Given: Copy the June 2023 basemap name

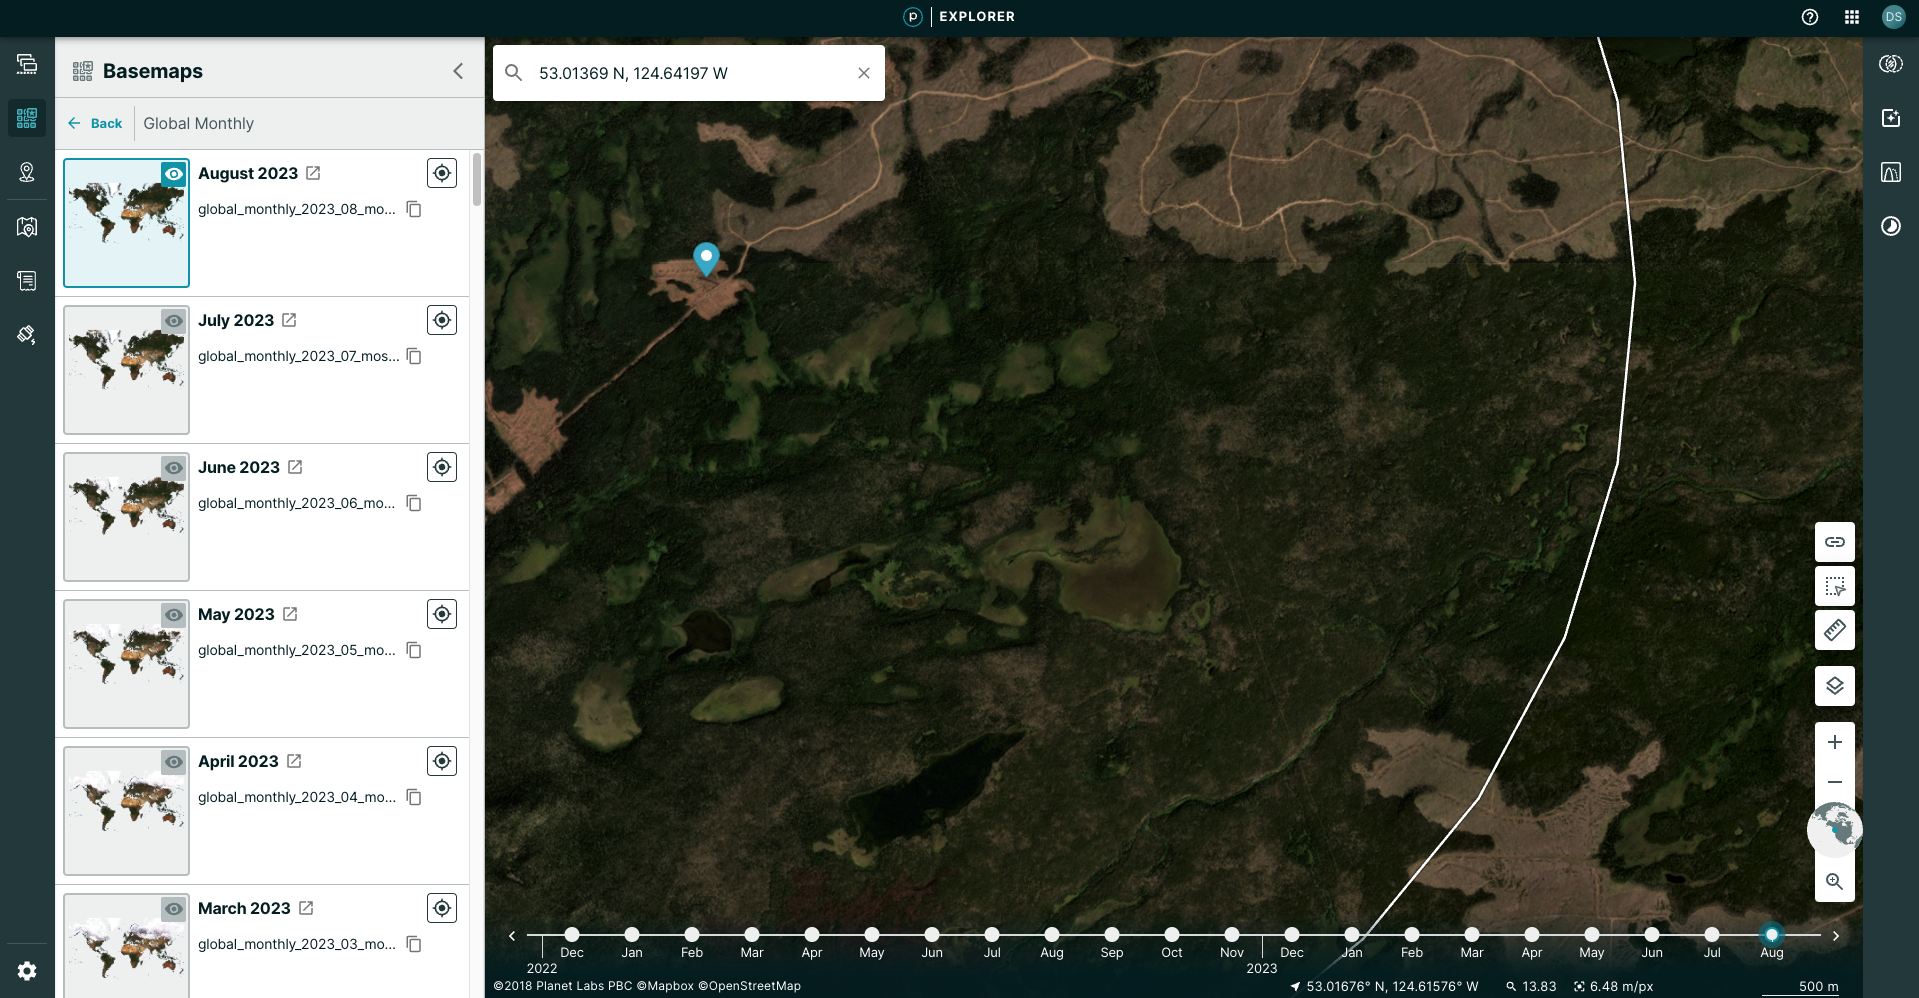Looking at the screenshot, I should pos(414,503).
